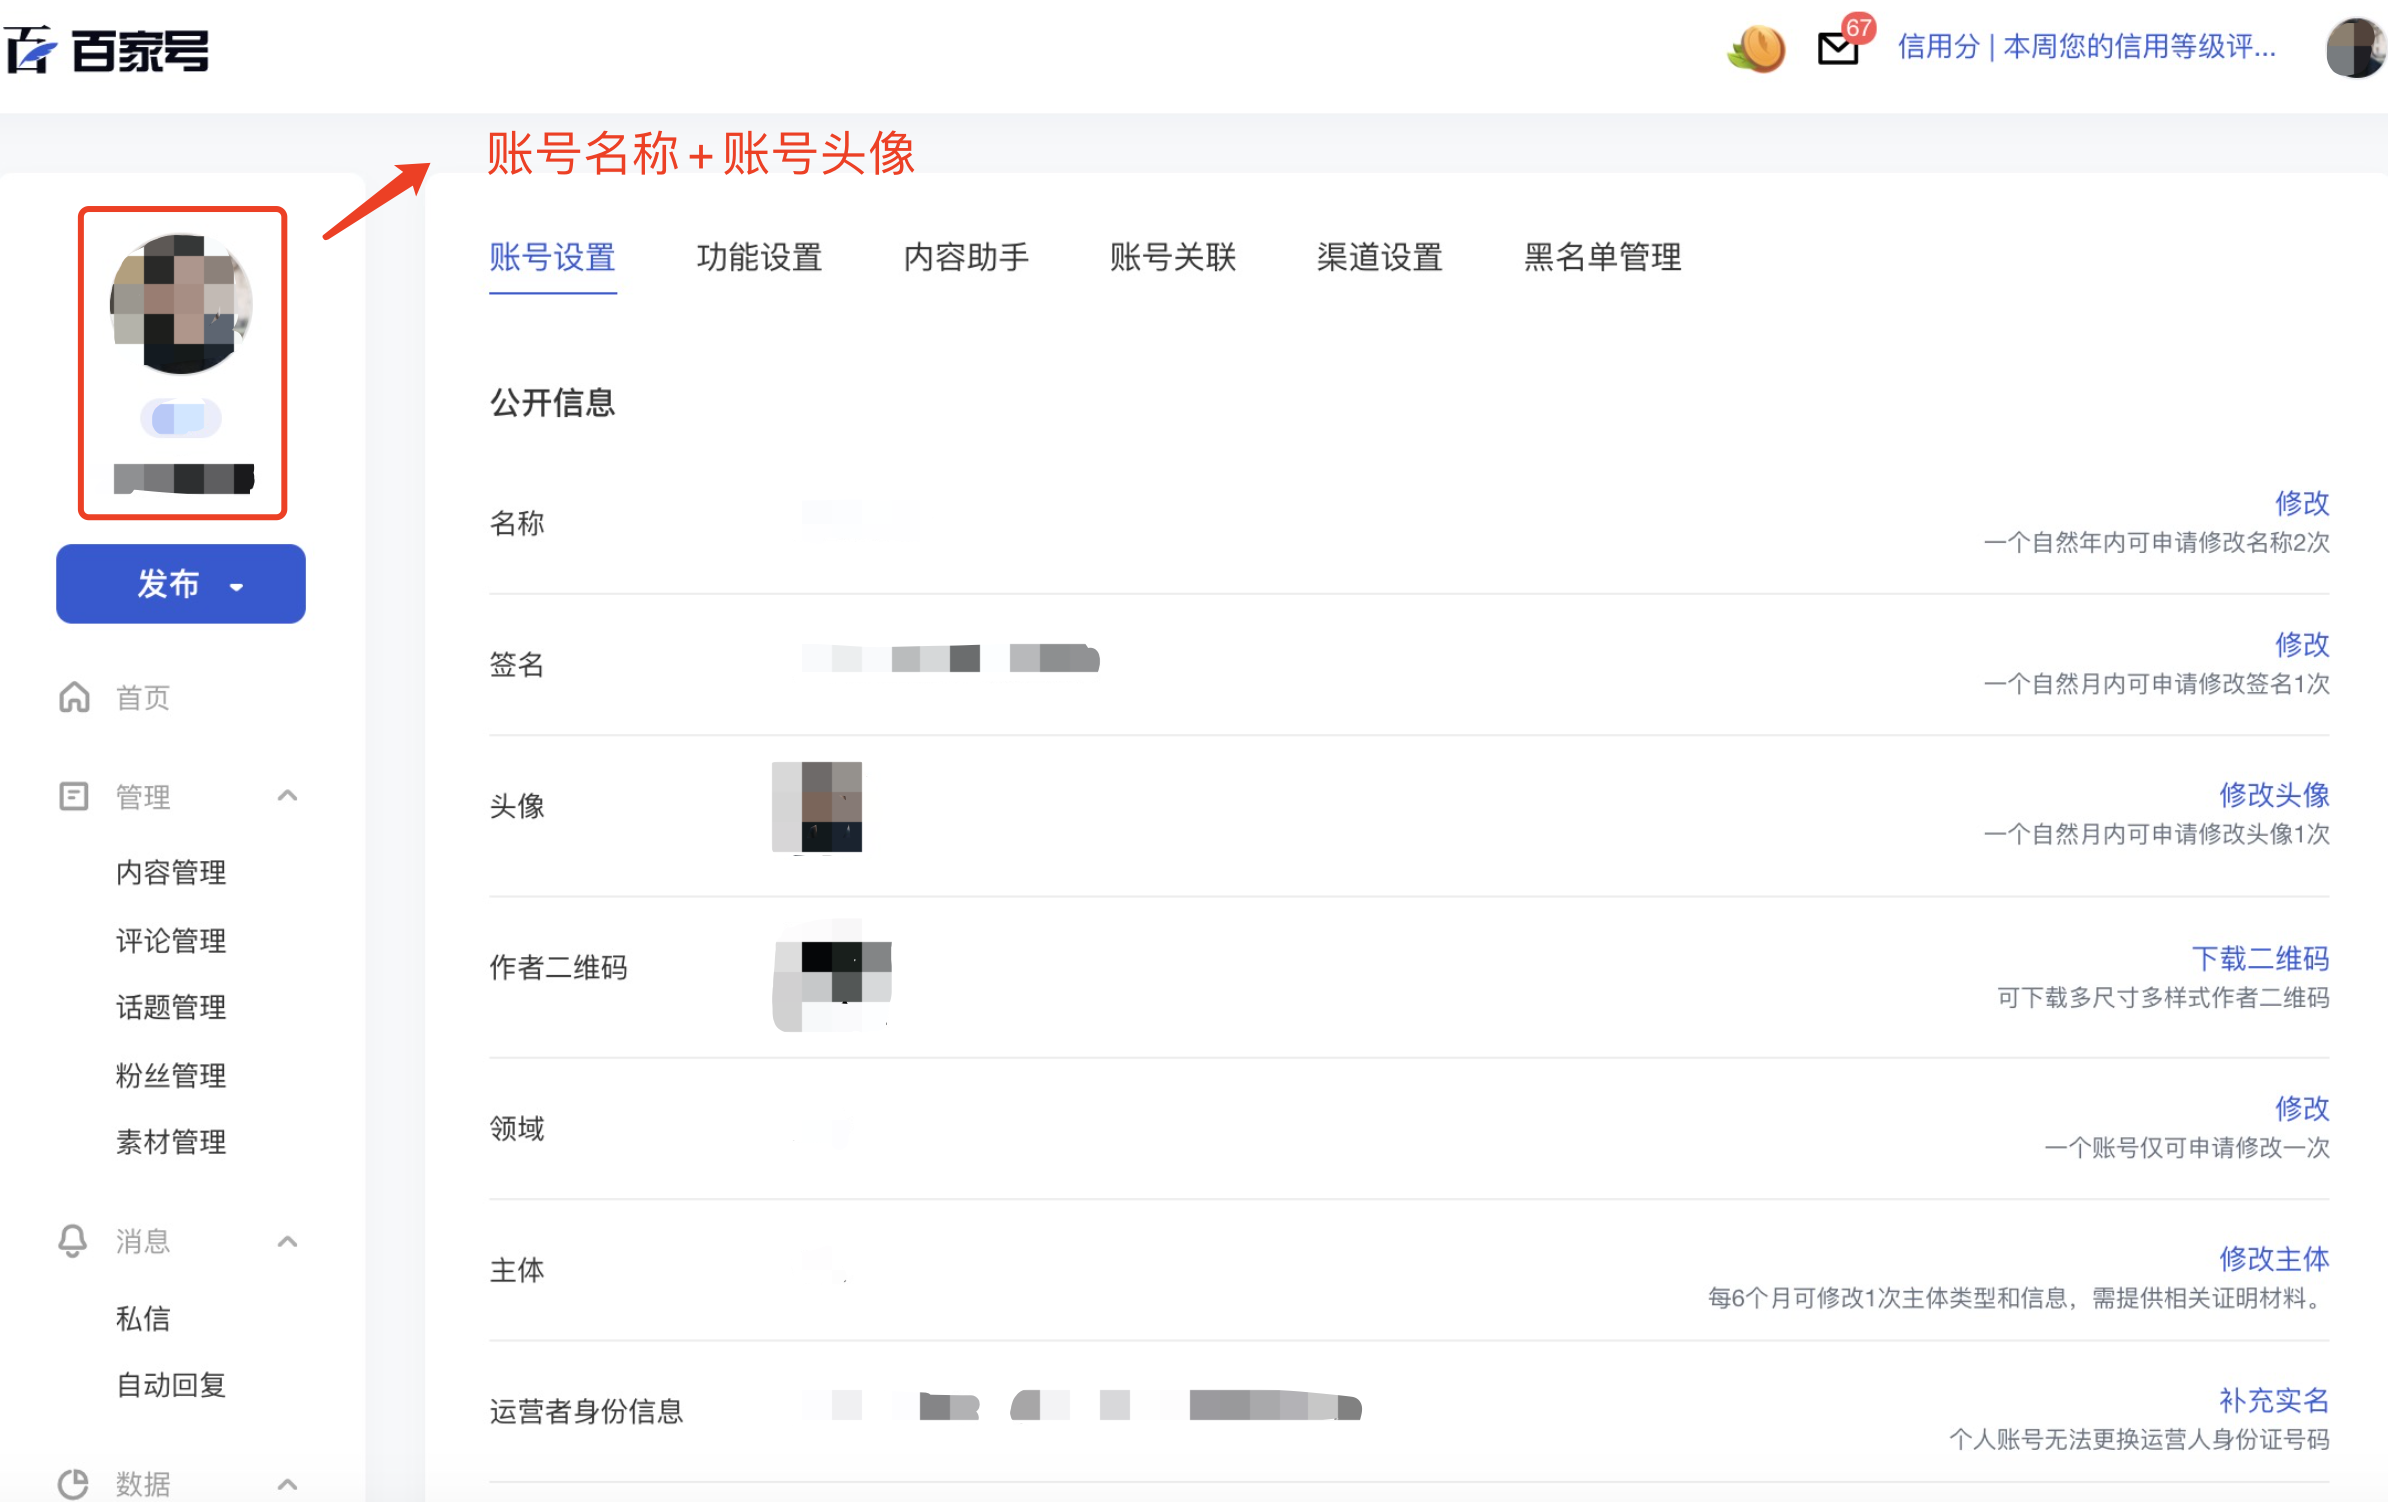Viewport: 2388px width, 1502px height.
Task: Click 下载二维码 link
Action: (x=2260, y=958)
